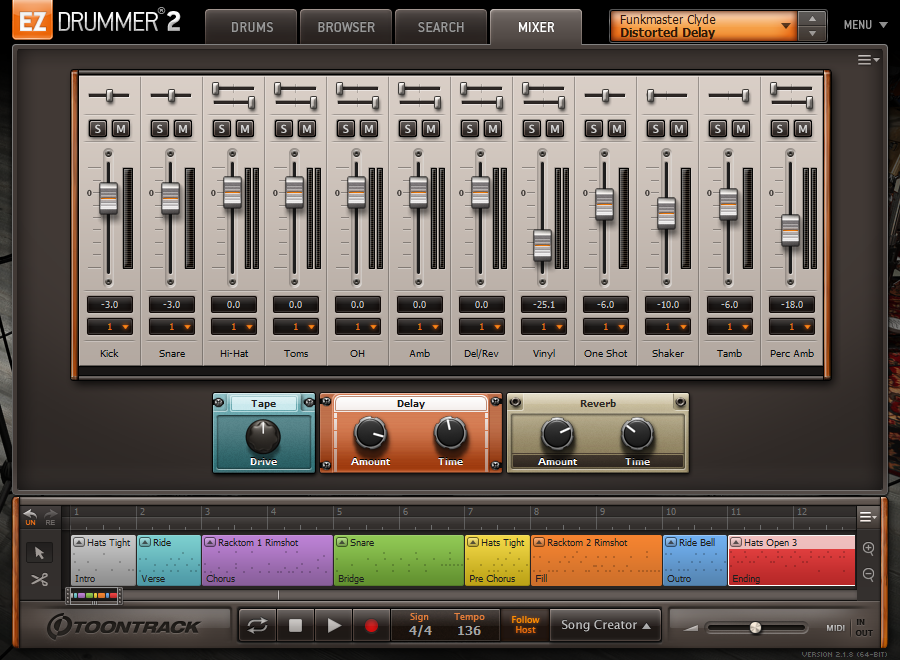Open the MENU dropdown
This screenshot has height=660, width=900.
(866, 25)
